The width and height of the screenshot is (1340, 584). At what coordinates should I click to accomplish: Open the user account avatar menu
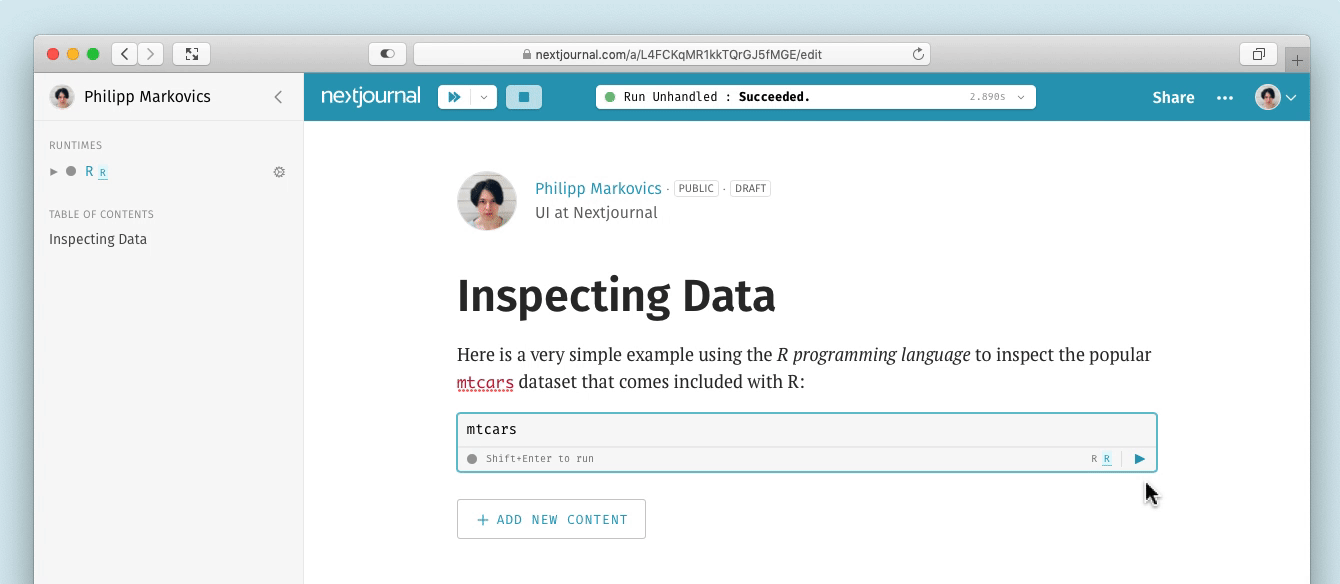(1276, 97)
